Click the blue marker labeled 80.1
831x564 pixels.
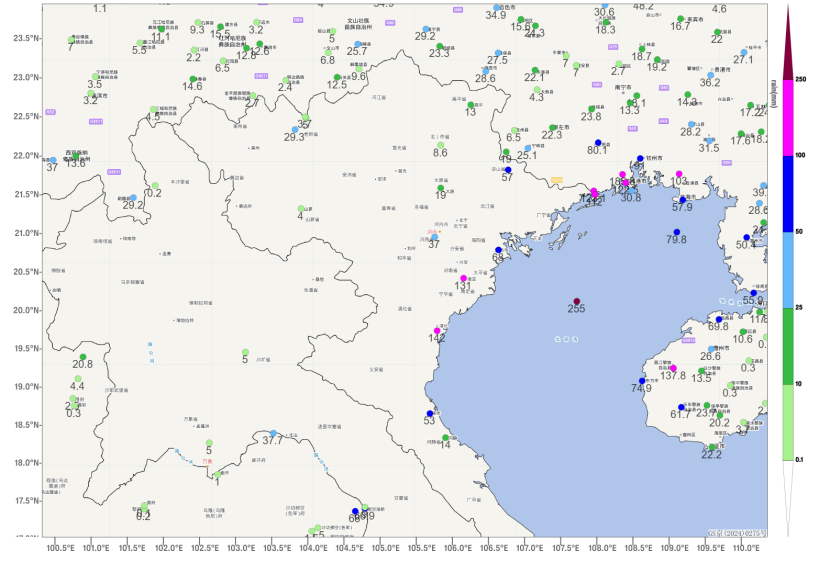(598, 143)
